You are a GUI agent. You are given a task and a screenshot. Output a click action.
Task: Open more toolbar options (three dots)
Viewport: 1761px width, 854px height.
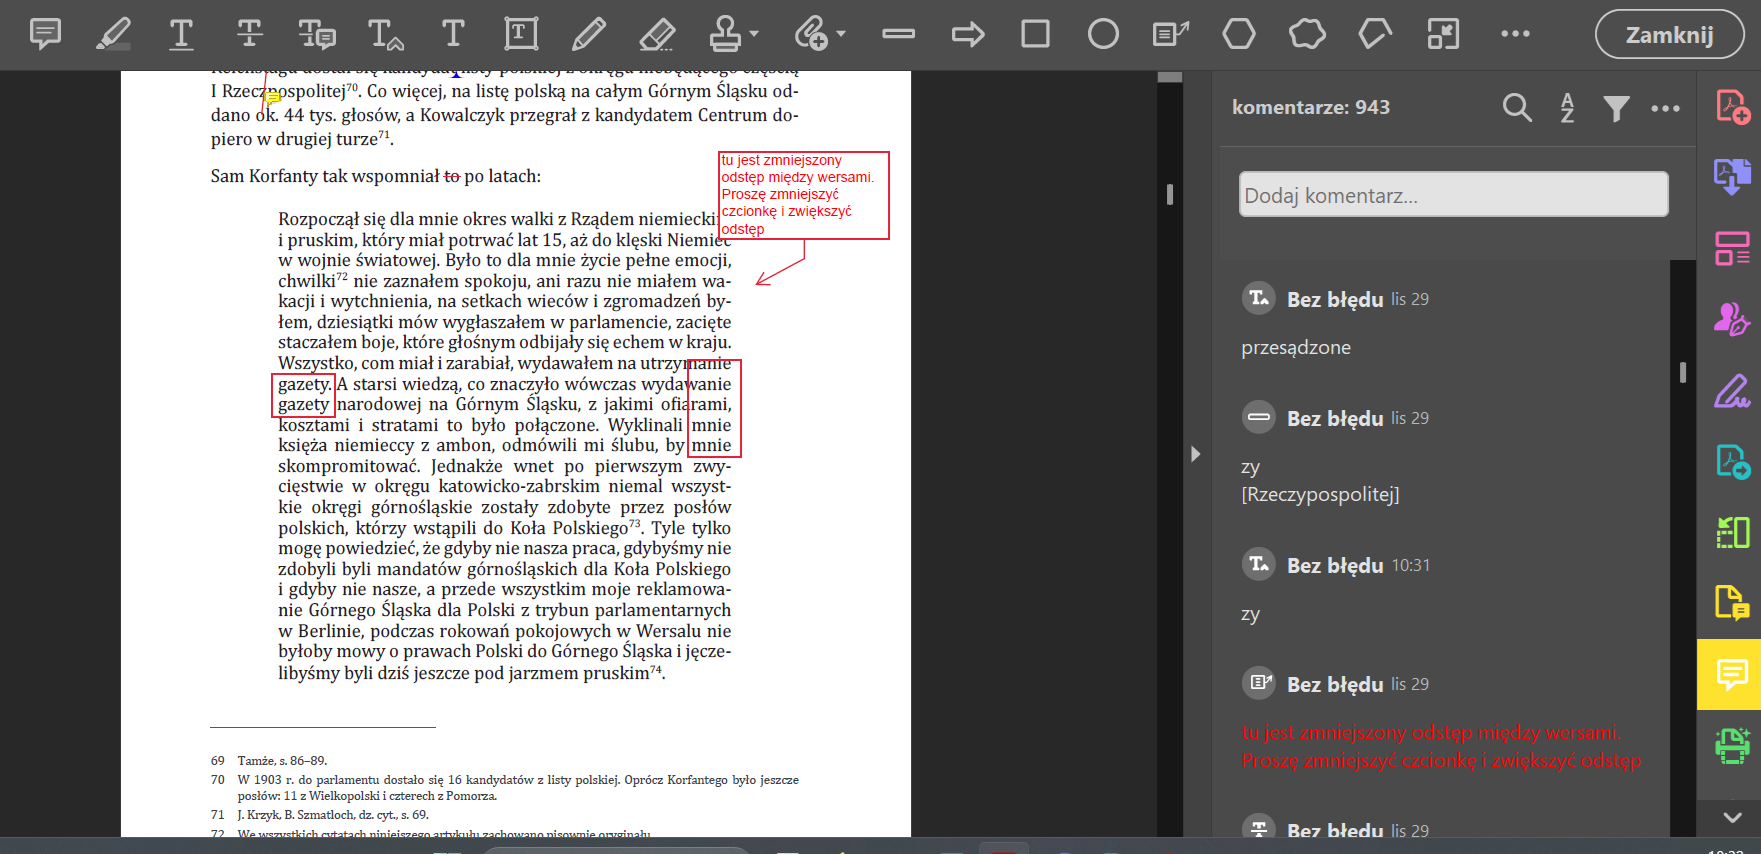coord(1515,34)
